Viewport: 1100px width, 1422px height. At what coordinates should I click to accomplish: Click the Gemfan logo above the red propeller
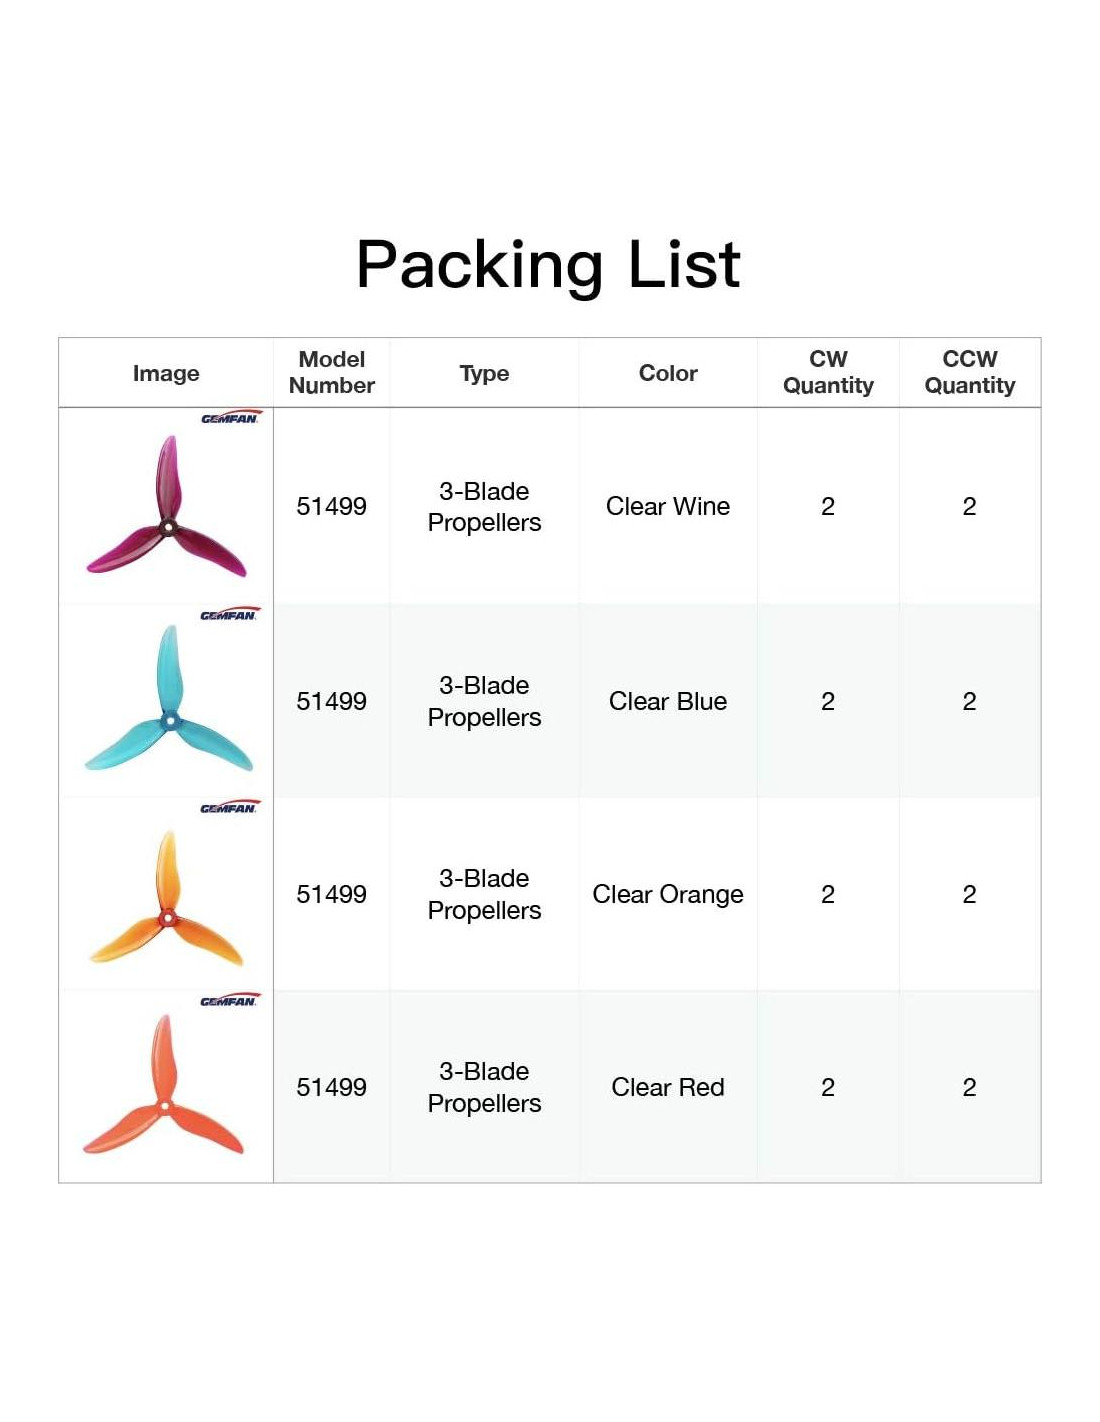pyautogui.click(x=230, y=1000)
